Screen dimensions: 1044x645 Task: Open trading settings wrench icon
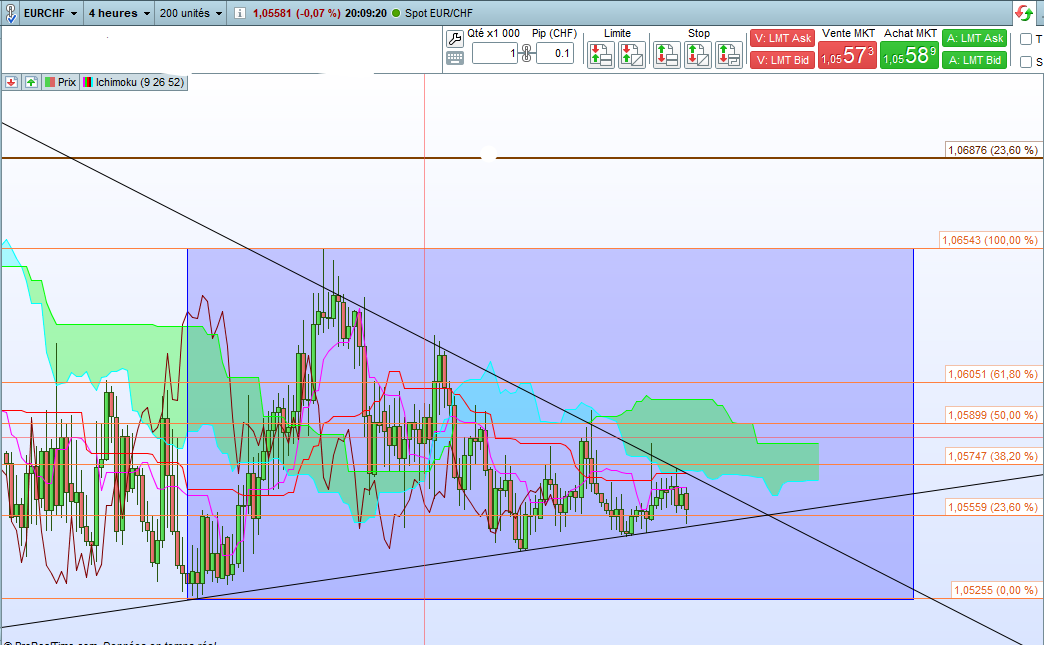tap(455, 38)
